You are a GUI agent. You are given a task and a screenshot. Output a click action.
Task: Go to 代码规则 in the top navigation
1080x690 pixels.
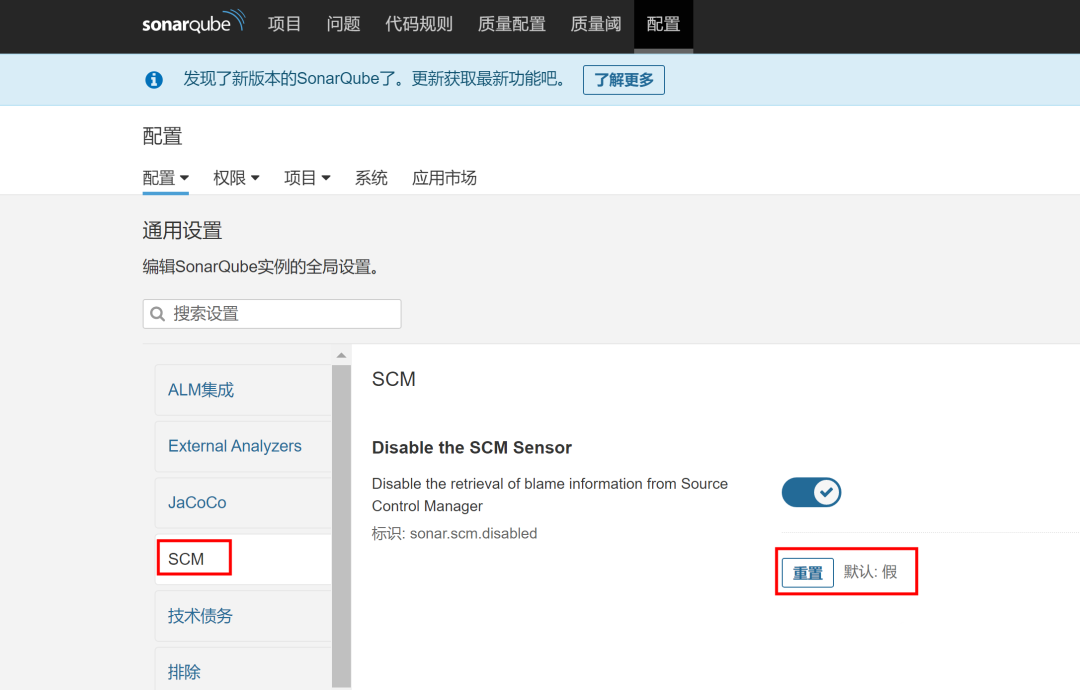tap(419, 24)
